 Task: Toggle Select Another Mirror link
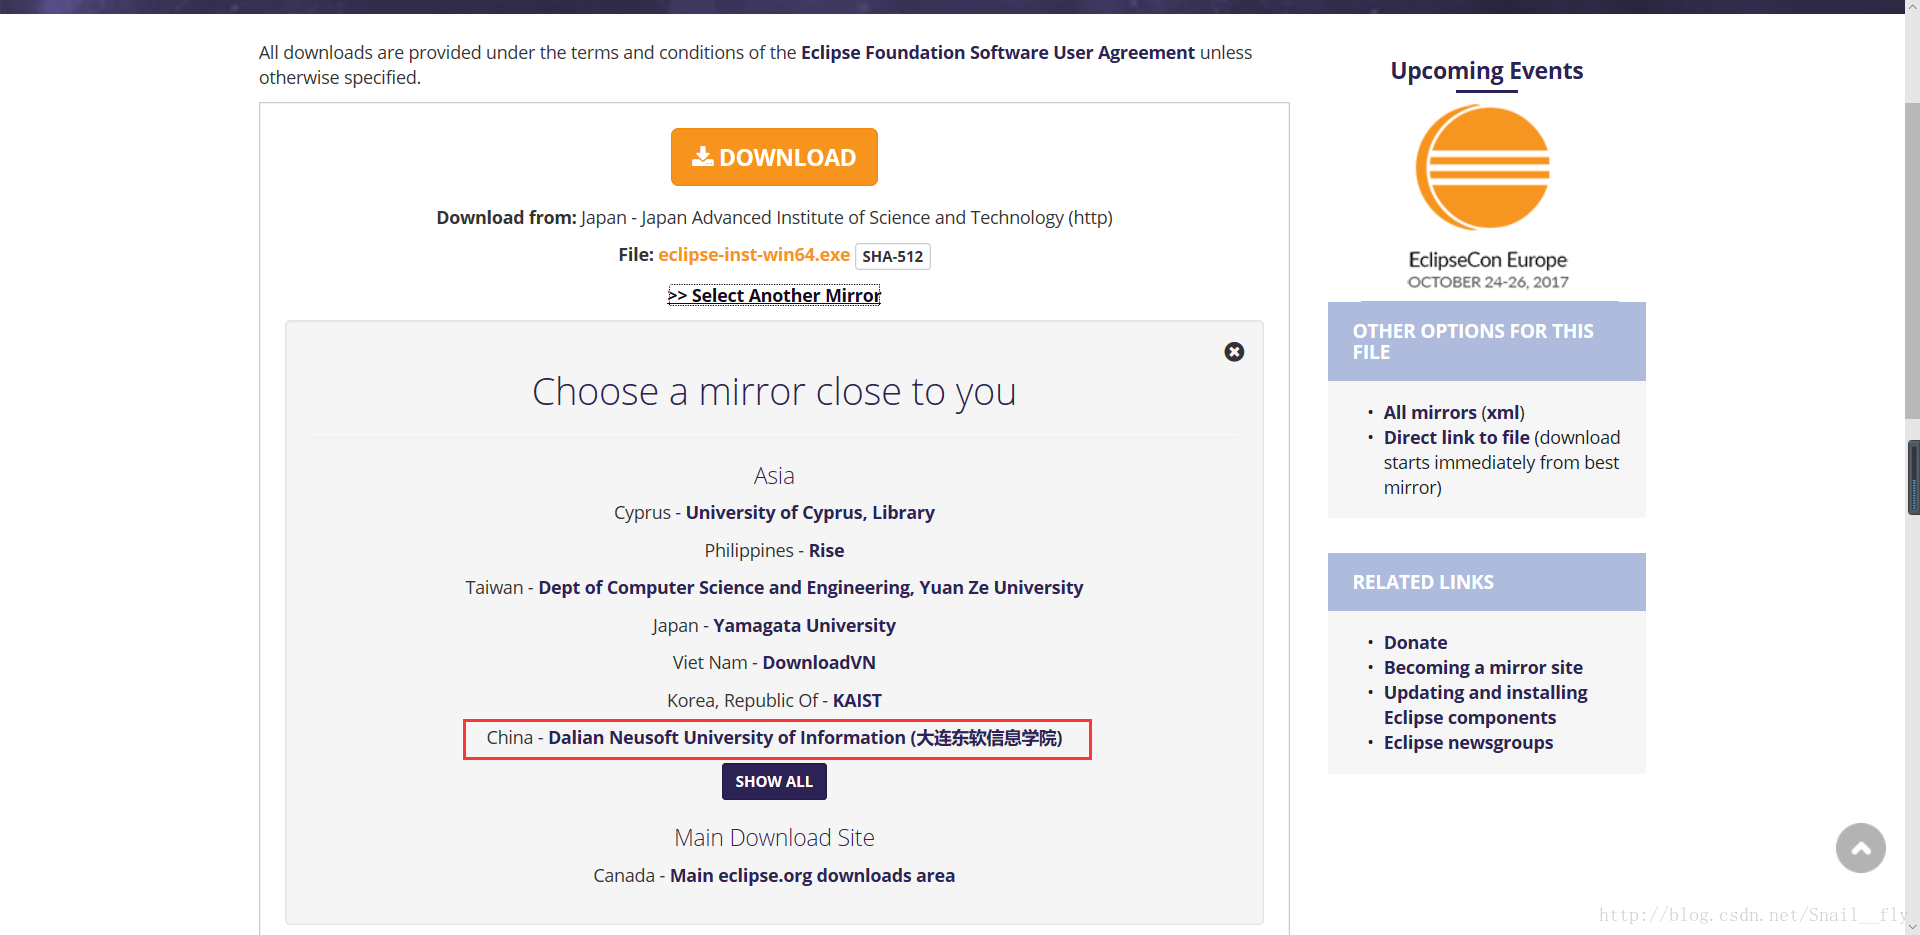click(774, 295)
